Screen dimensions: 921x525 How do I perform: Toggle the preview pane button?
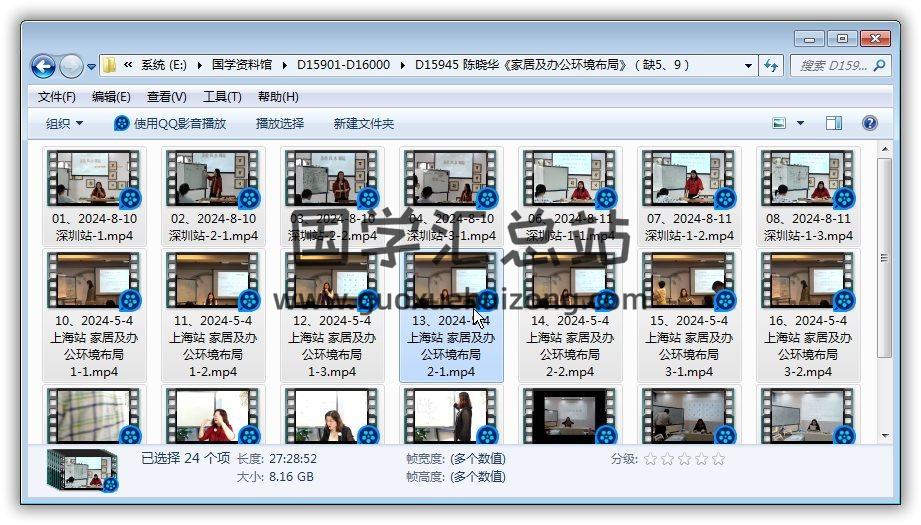833,123
